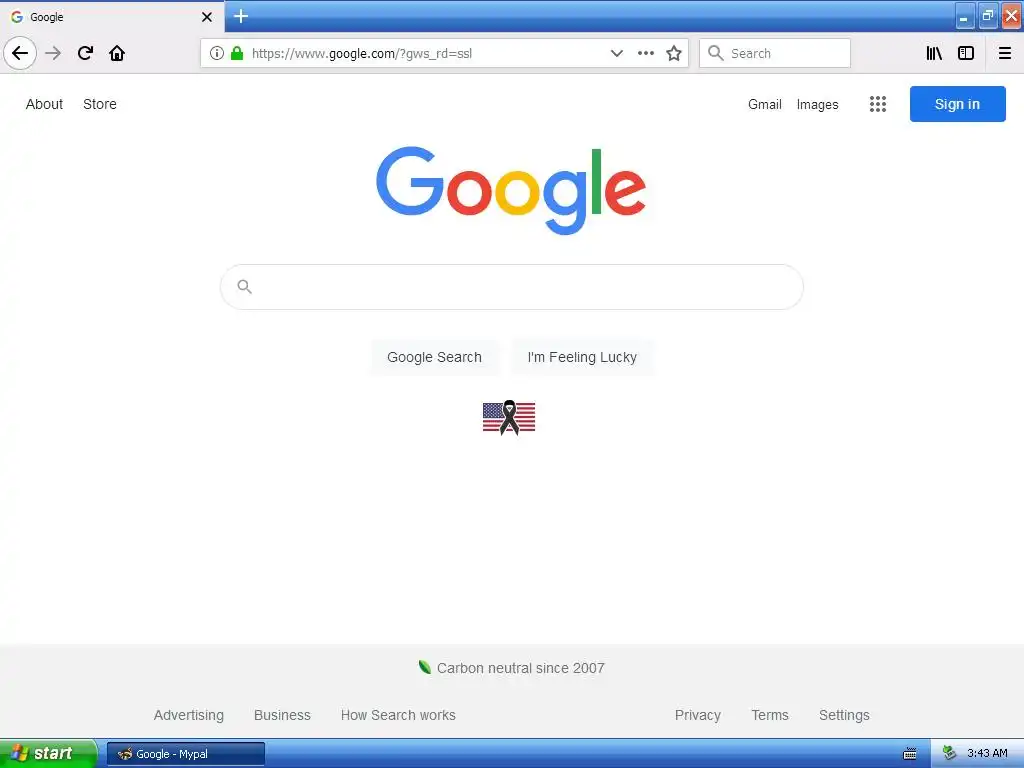Click the on-screen keyboard tray icon

[x=910, y=754]
